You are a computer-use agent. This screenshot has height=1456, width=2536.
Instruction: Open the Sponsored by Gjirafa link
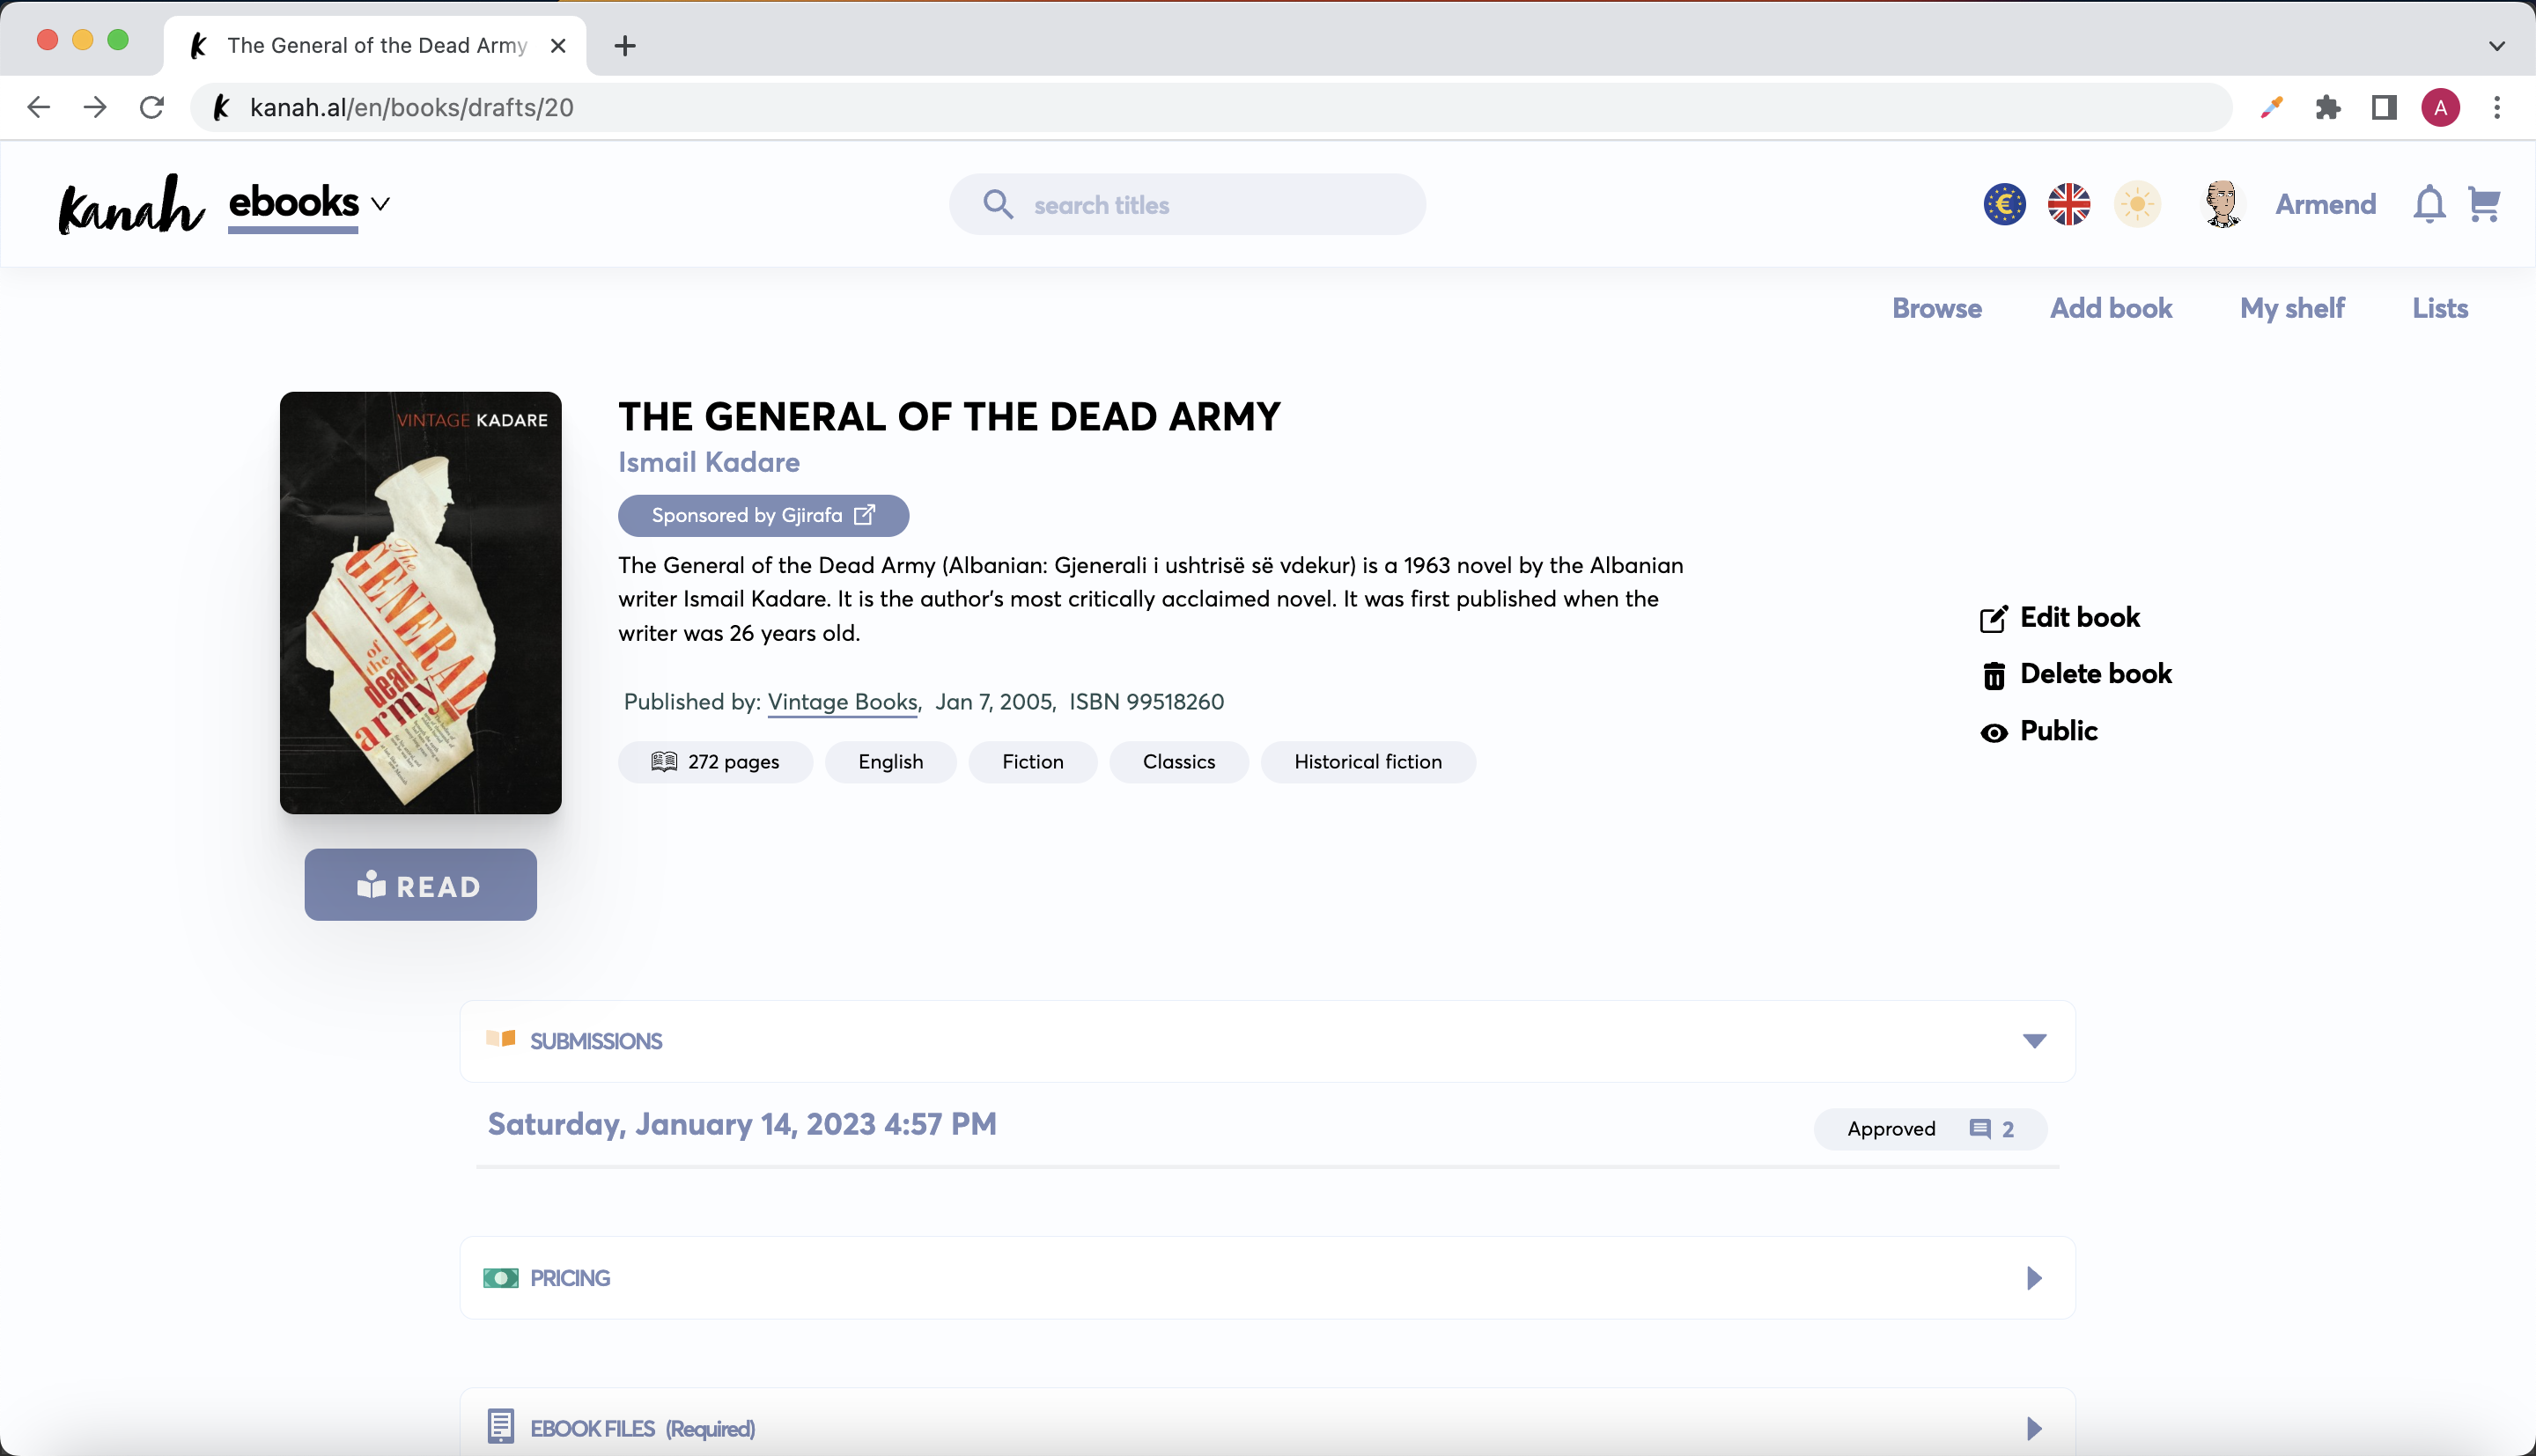pyautogui.click(x=763, y=515)
